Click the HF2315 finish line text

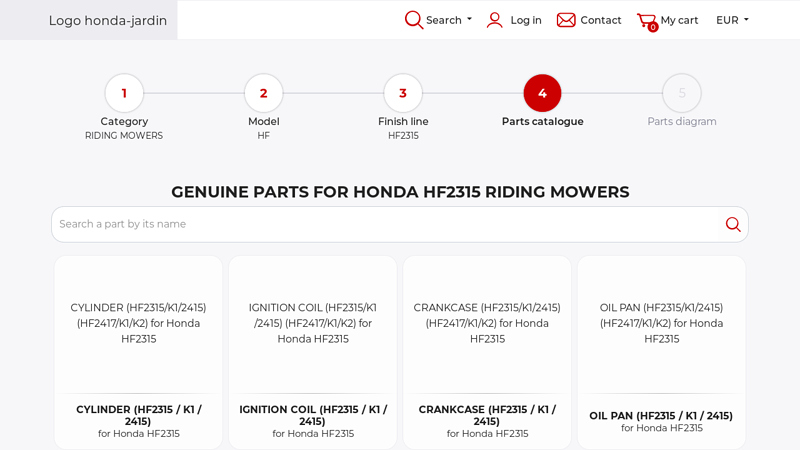pos(403,136)
